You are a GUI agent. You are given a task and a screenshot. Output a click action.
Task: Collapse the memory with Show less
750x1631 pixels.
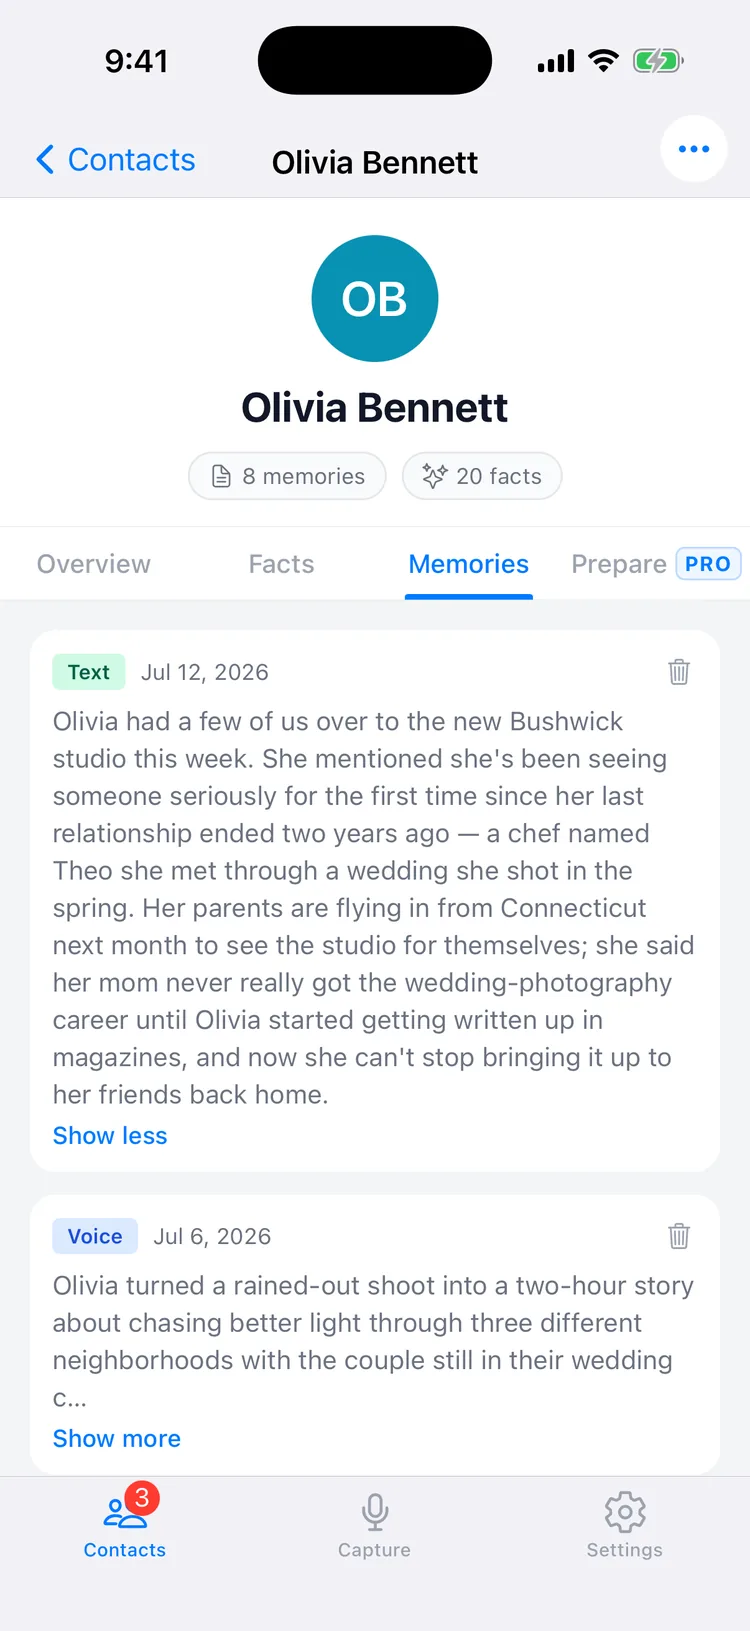coord(110,1135)
